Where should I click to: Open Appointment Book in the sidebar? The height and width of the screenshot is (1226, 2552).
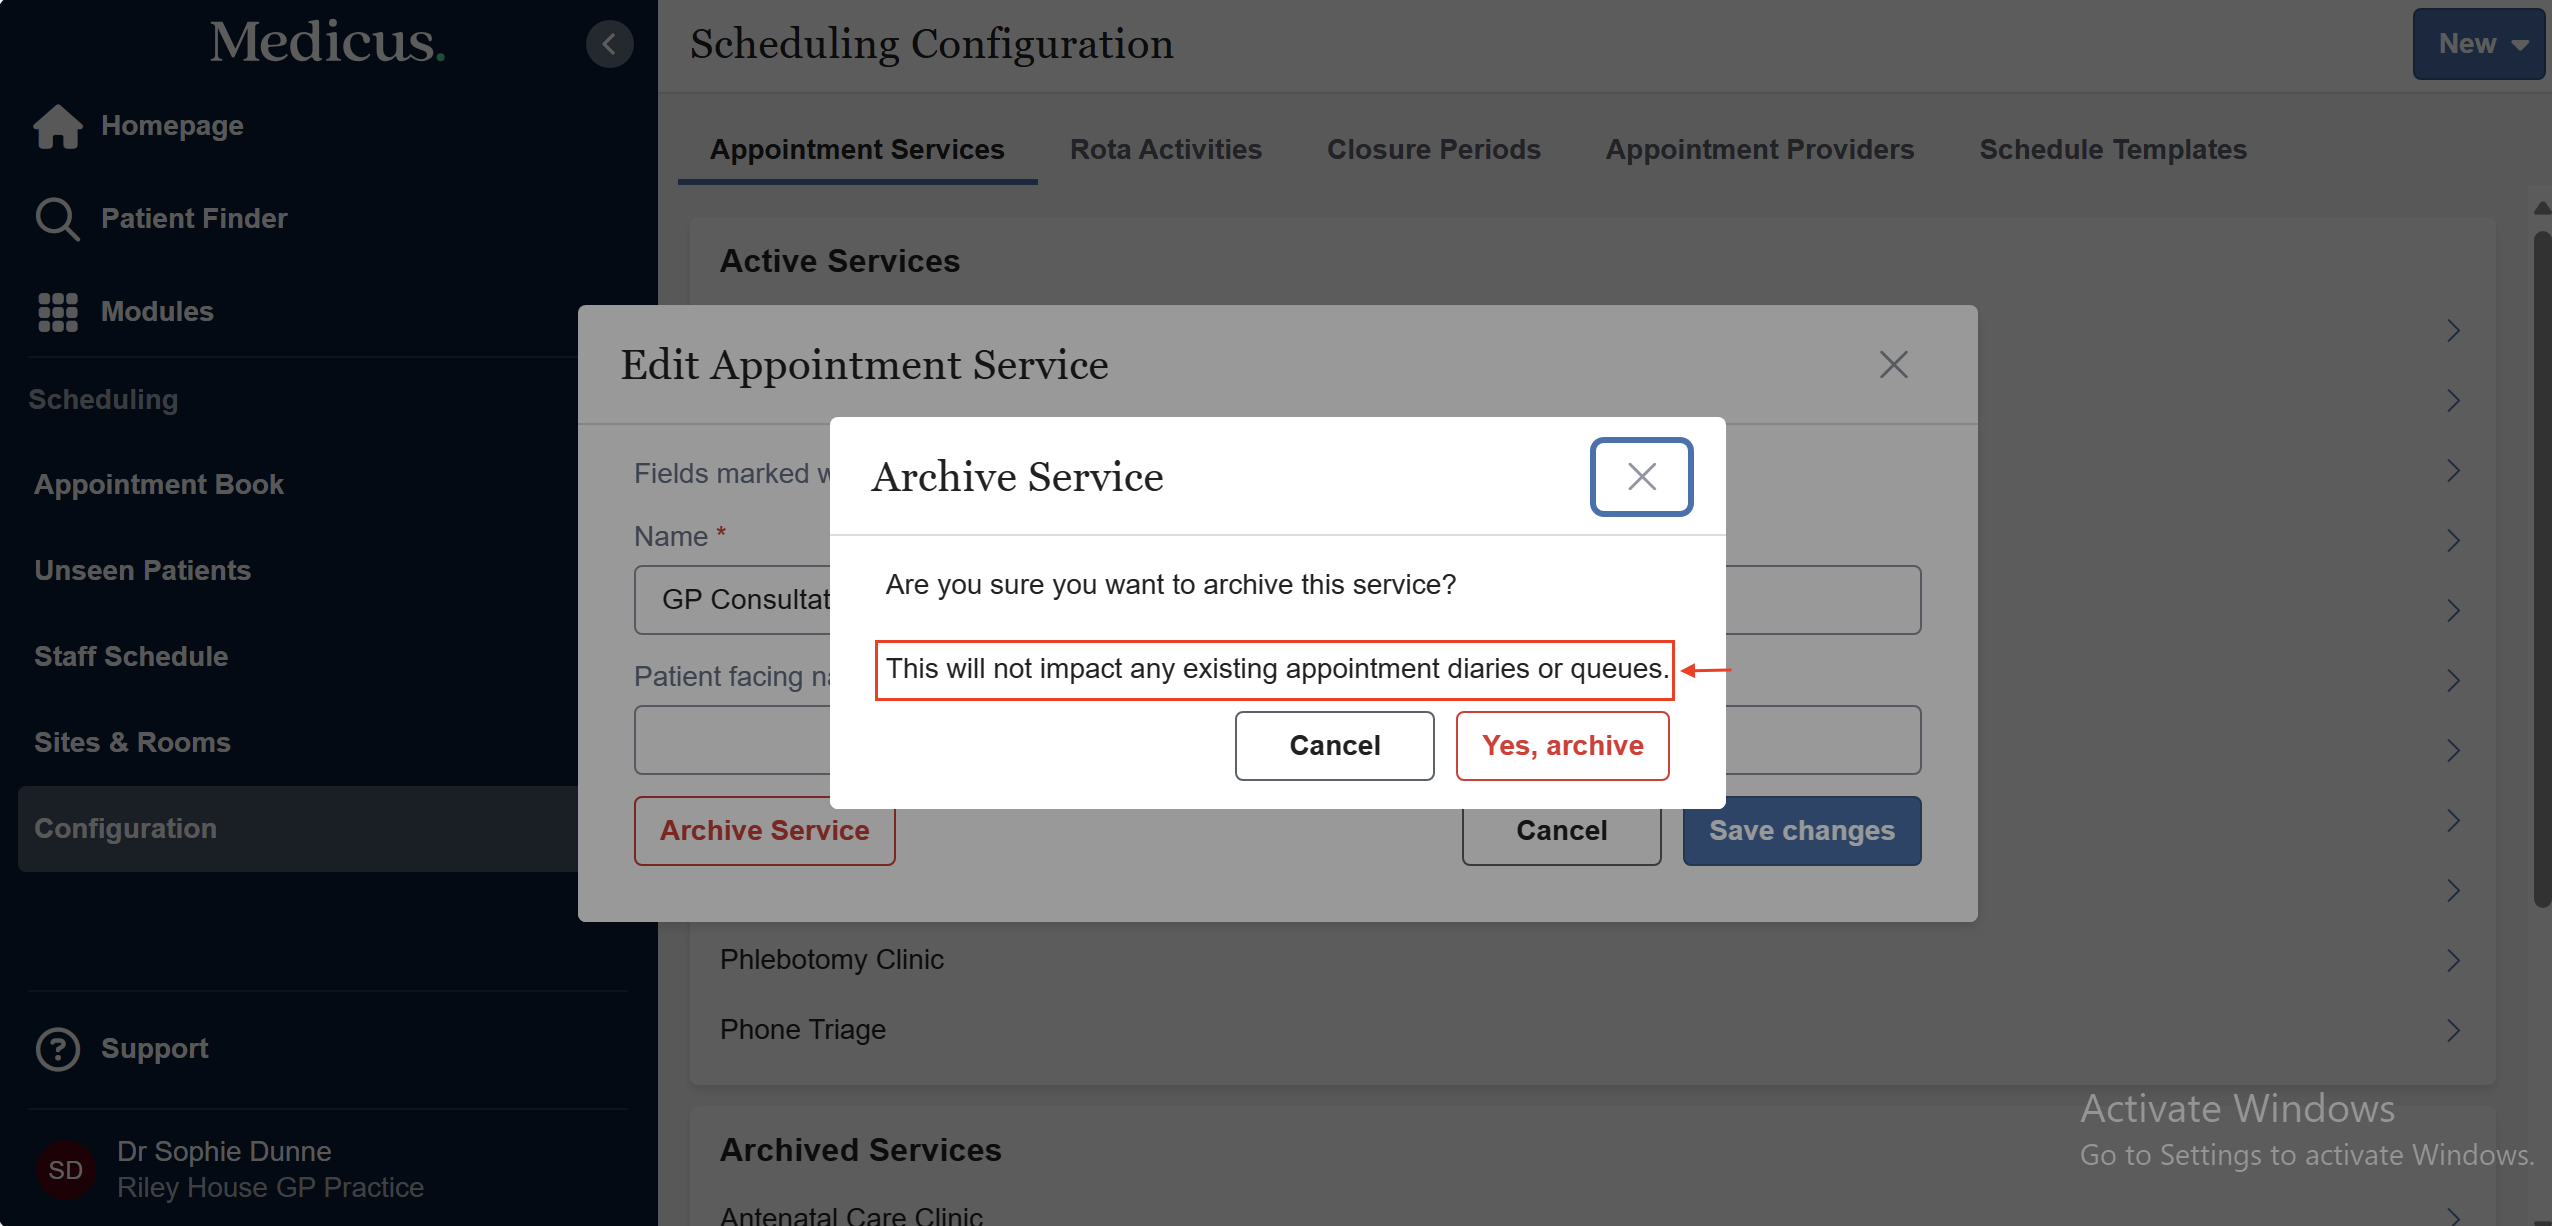(159, 485)
